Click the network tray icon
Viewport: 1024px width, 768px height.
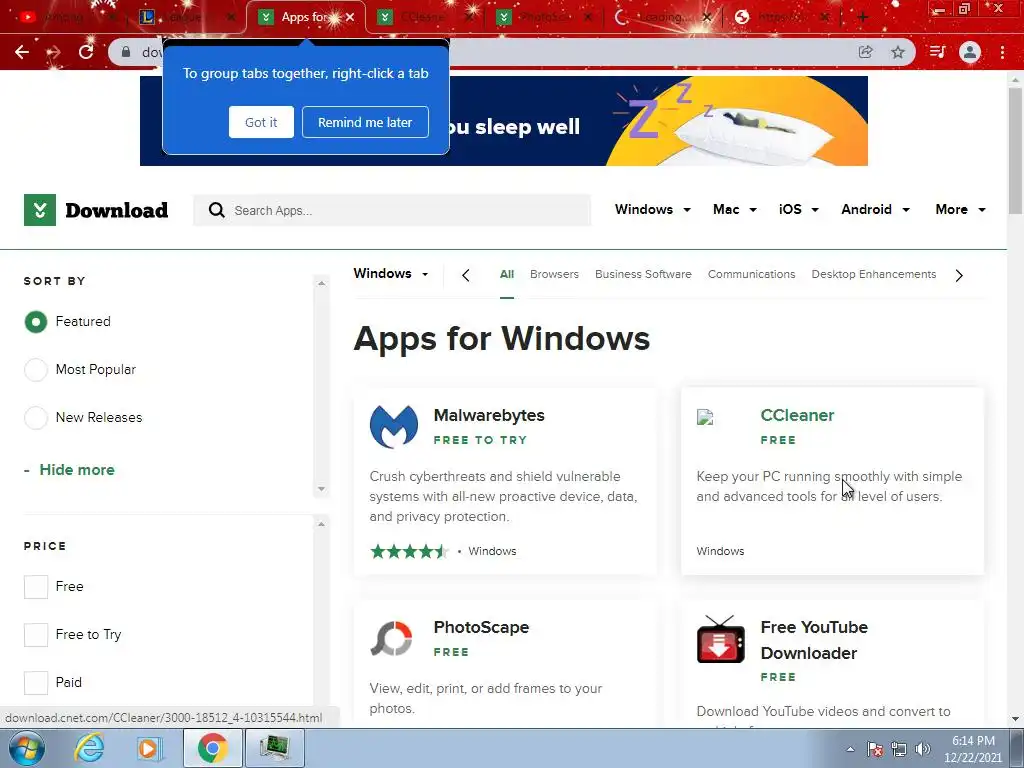tap(899, 749)
